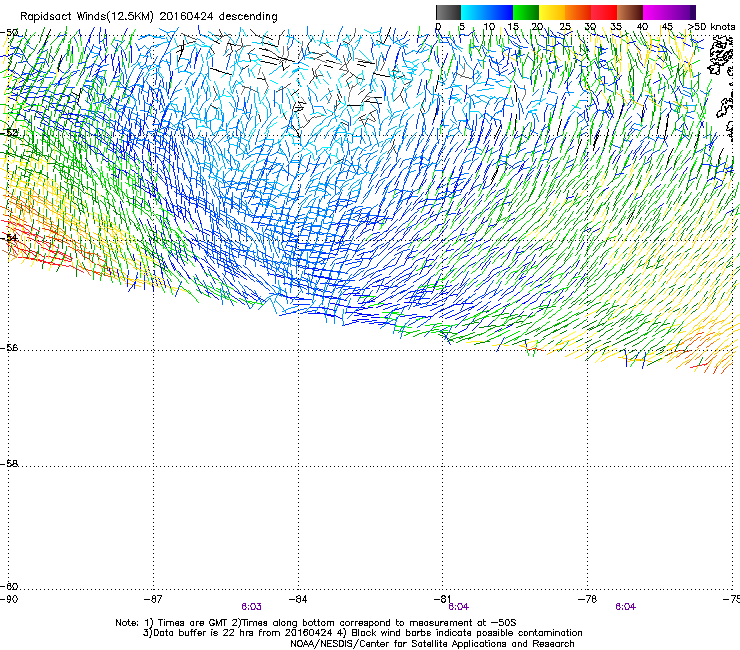Image resolution: width=740 pixels, height=650 pixels.
Task: Click the orange 25-30 knots legend segment
Action: point(578,12)
